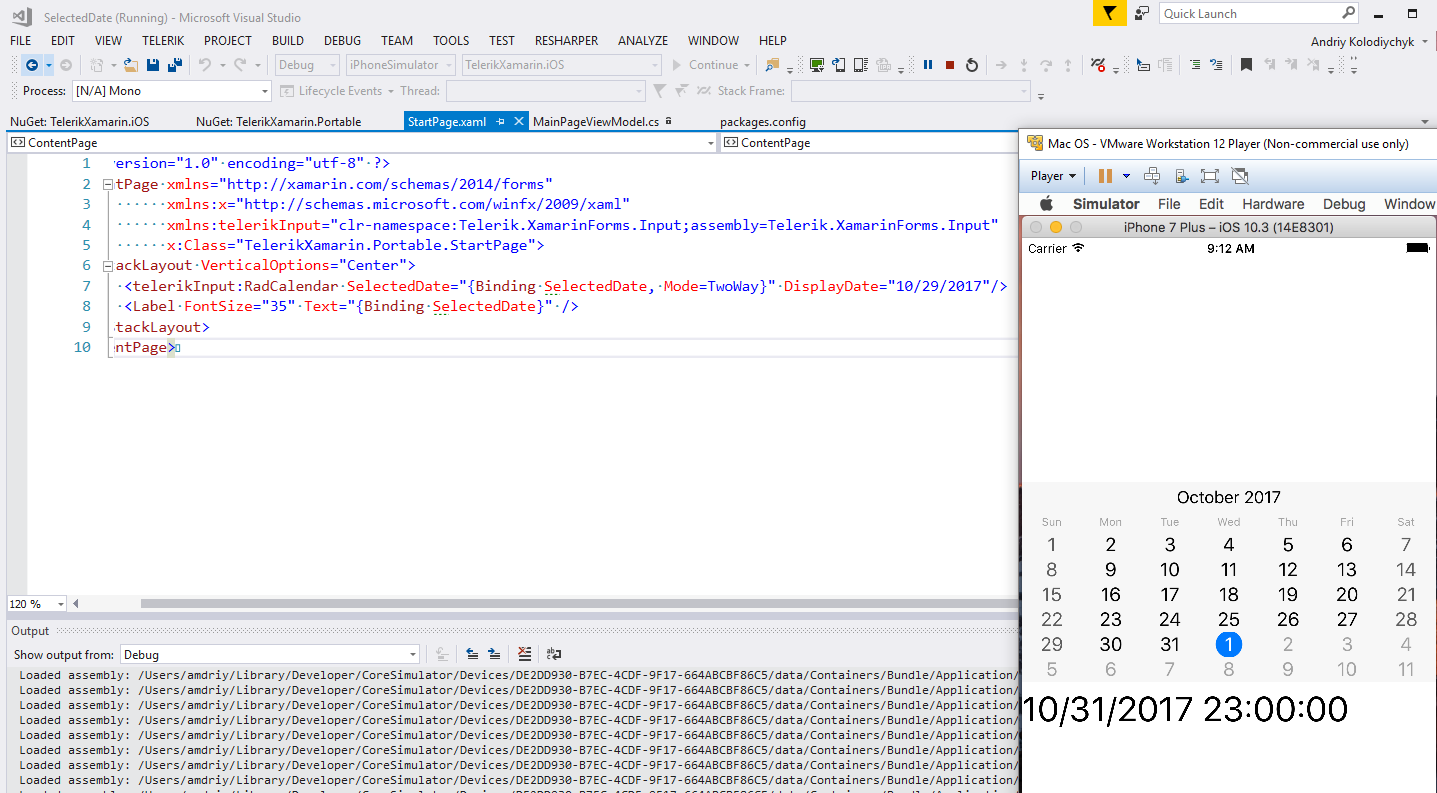
Task: Open the 120 % zoom level dropdown
Action: click(x=61, y=604)
